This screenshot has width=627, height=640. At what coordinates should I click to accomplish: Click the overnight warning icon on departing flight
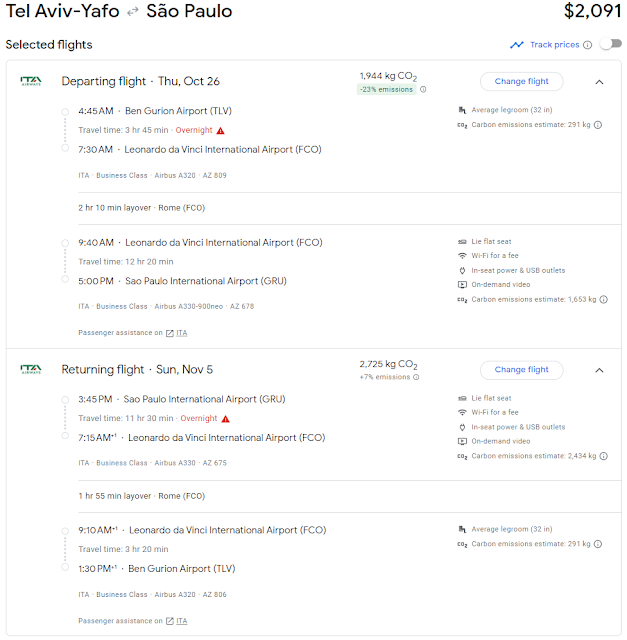(x=220, y=131)
